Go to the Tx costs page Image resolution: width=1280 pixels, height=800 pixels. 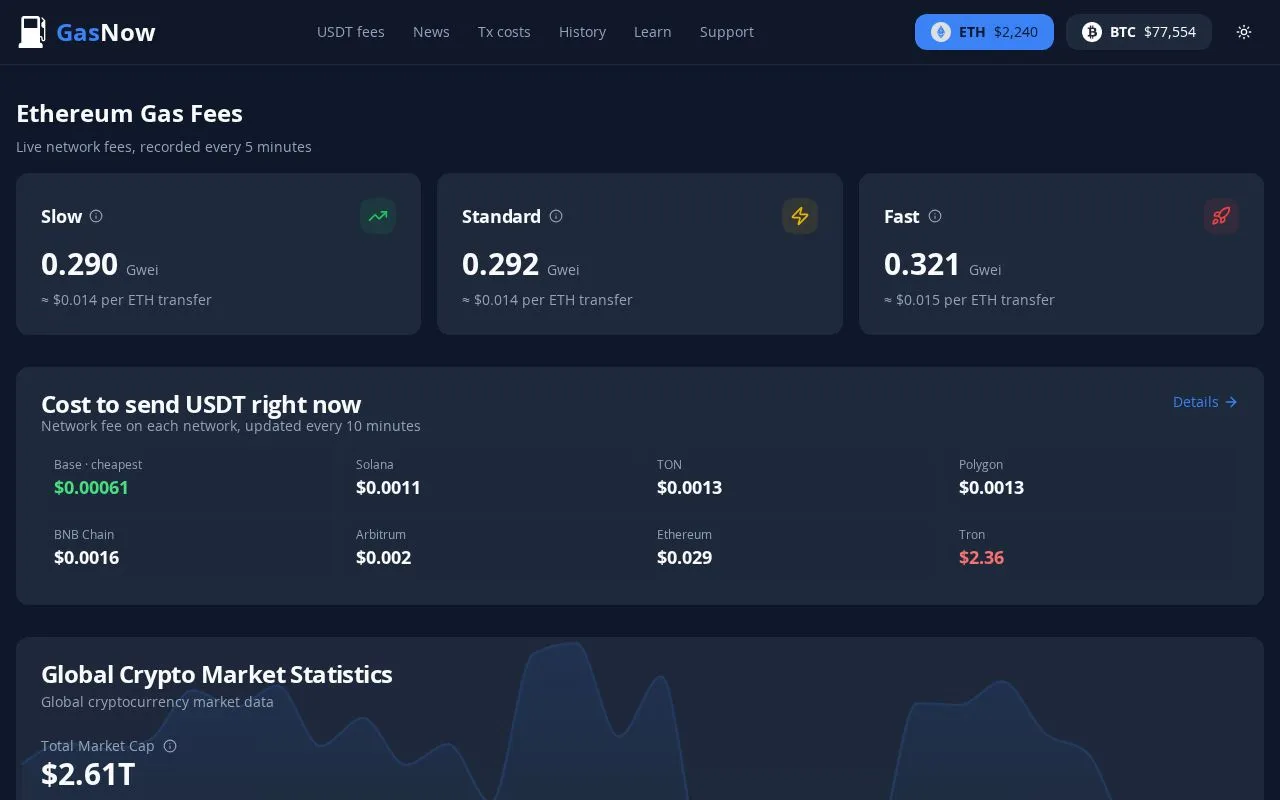tap(504, 32)
